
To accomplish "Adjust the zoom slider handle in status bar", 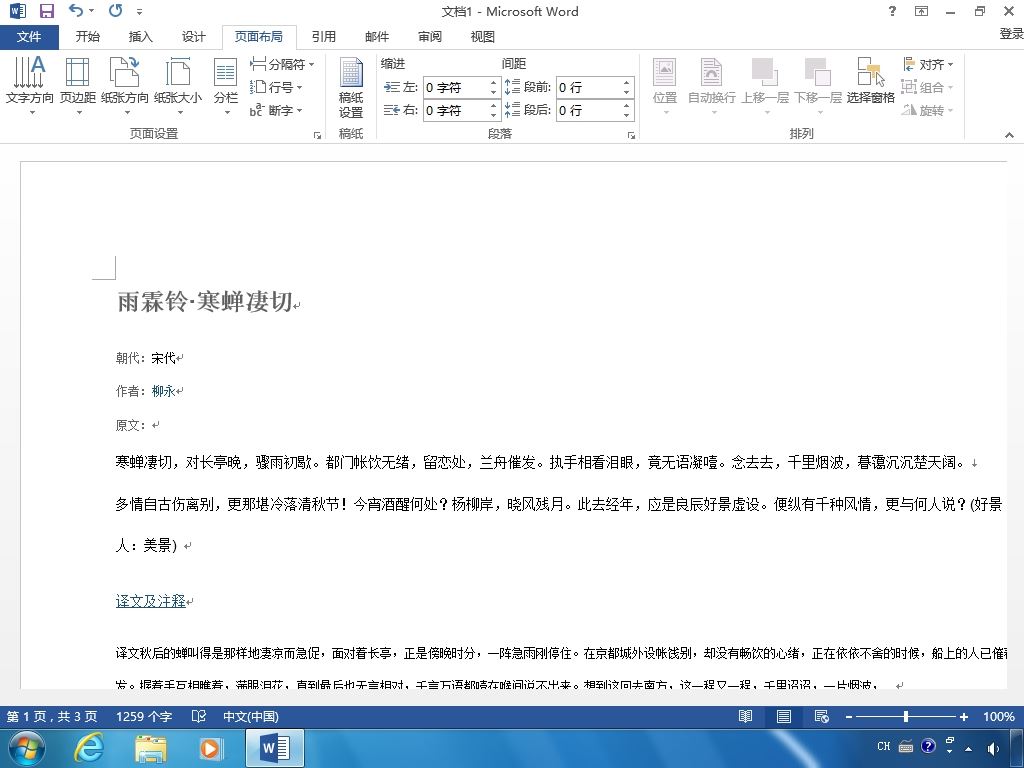I will click(906, 716).
